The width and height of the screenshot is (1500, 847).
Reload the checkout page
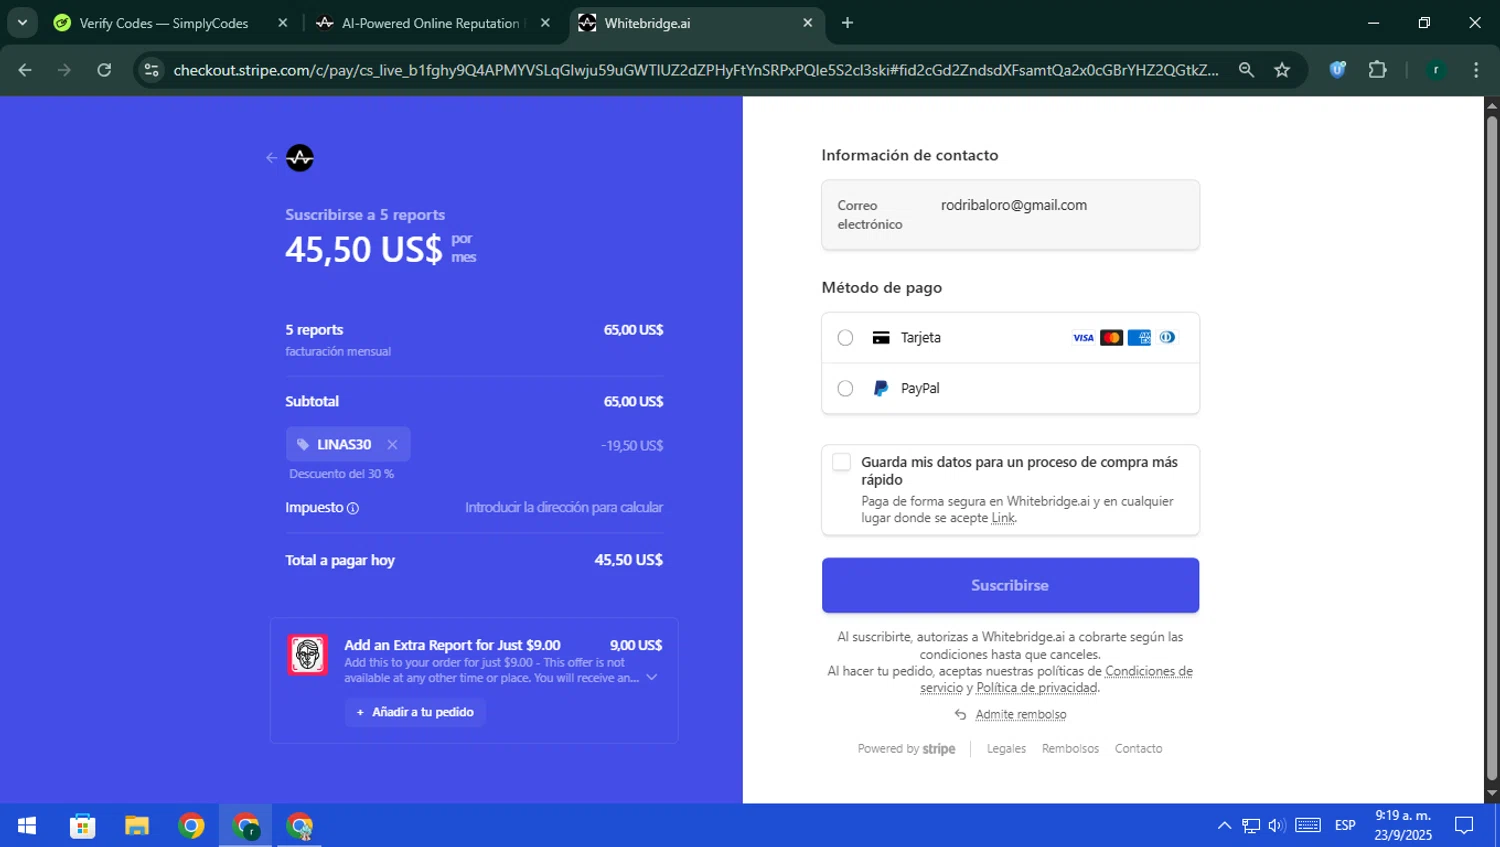(x=104, y=70)
